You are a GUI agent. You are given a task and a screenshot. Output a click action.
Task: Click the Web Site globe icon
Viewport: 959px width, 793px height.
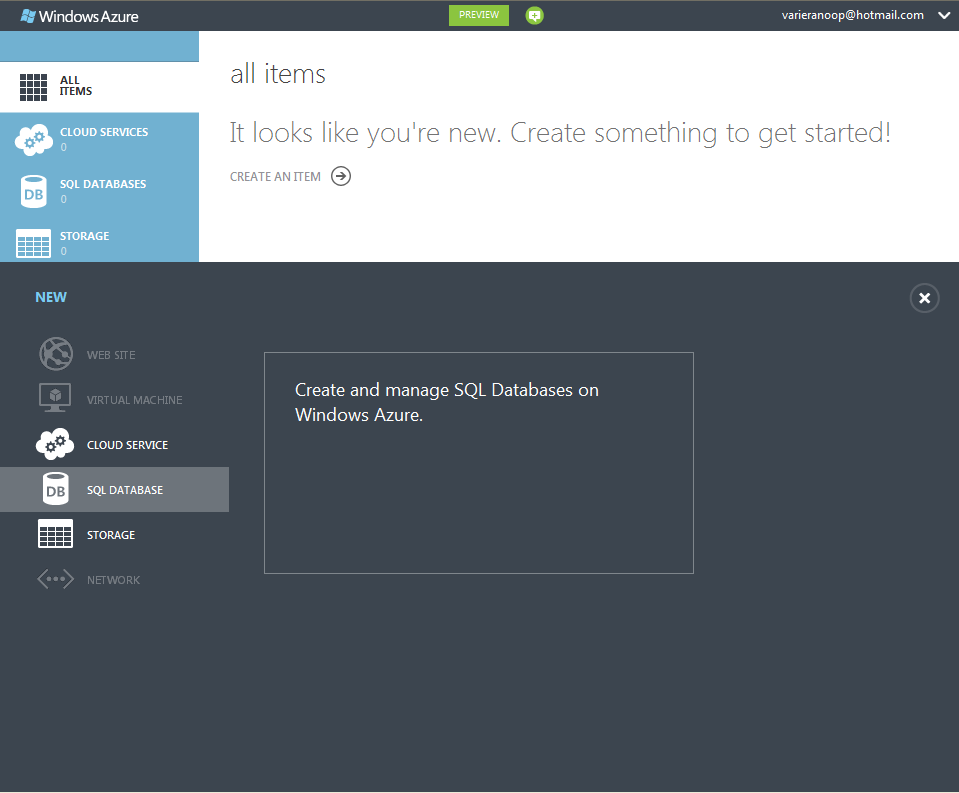[56, 354]
